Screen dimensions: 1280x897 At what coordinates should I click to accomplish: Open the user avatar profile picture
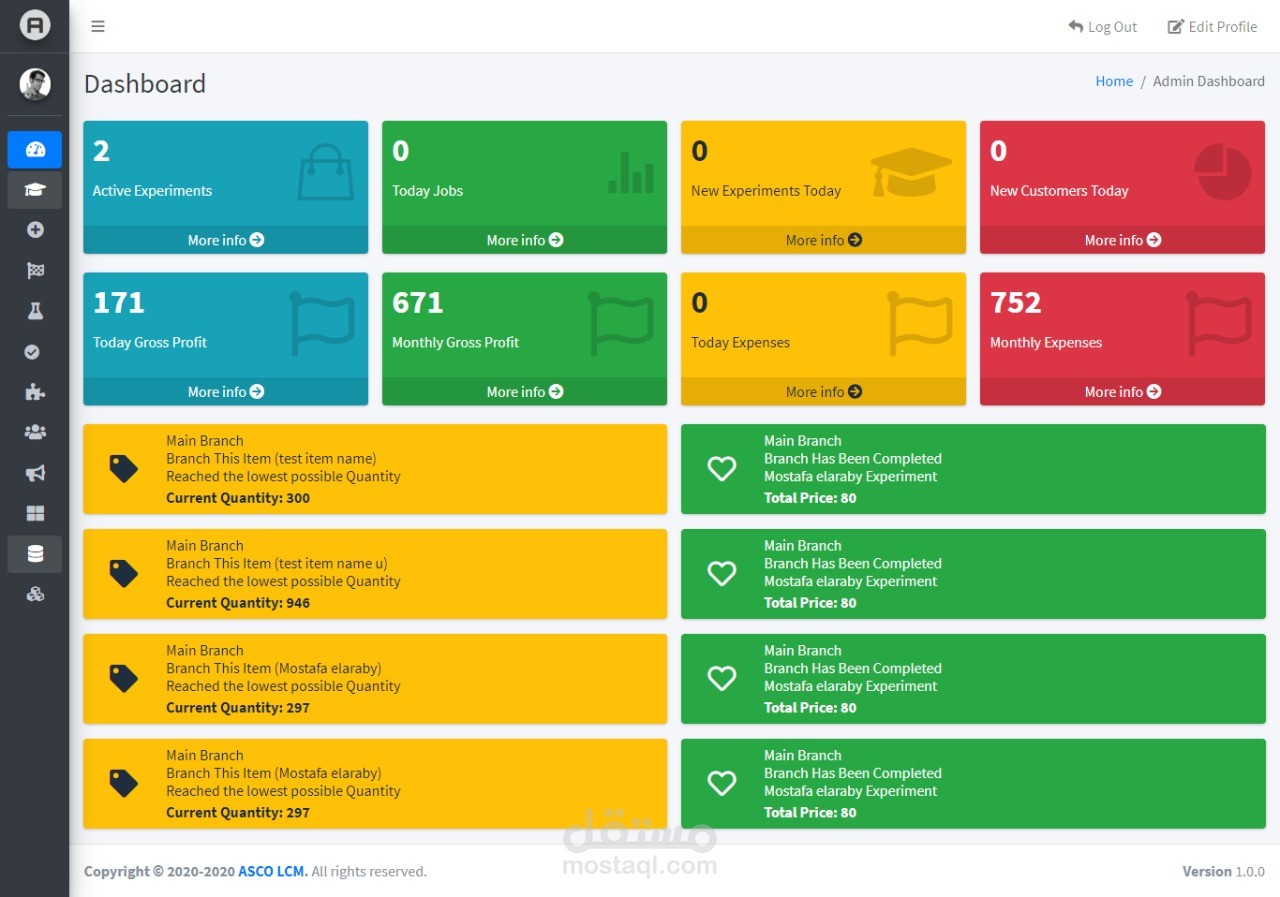pyautogui.click(x=35, y=85)
